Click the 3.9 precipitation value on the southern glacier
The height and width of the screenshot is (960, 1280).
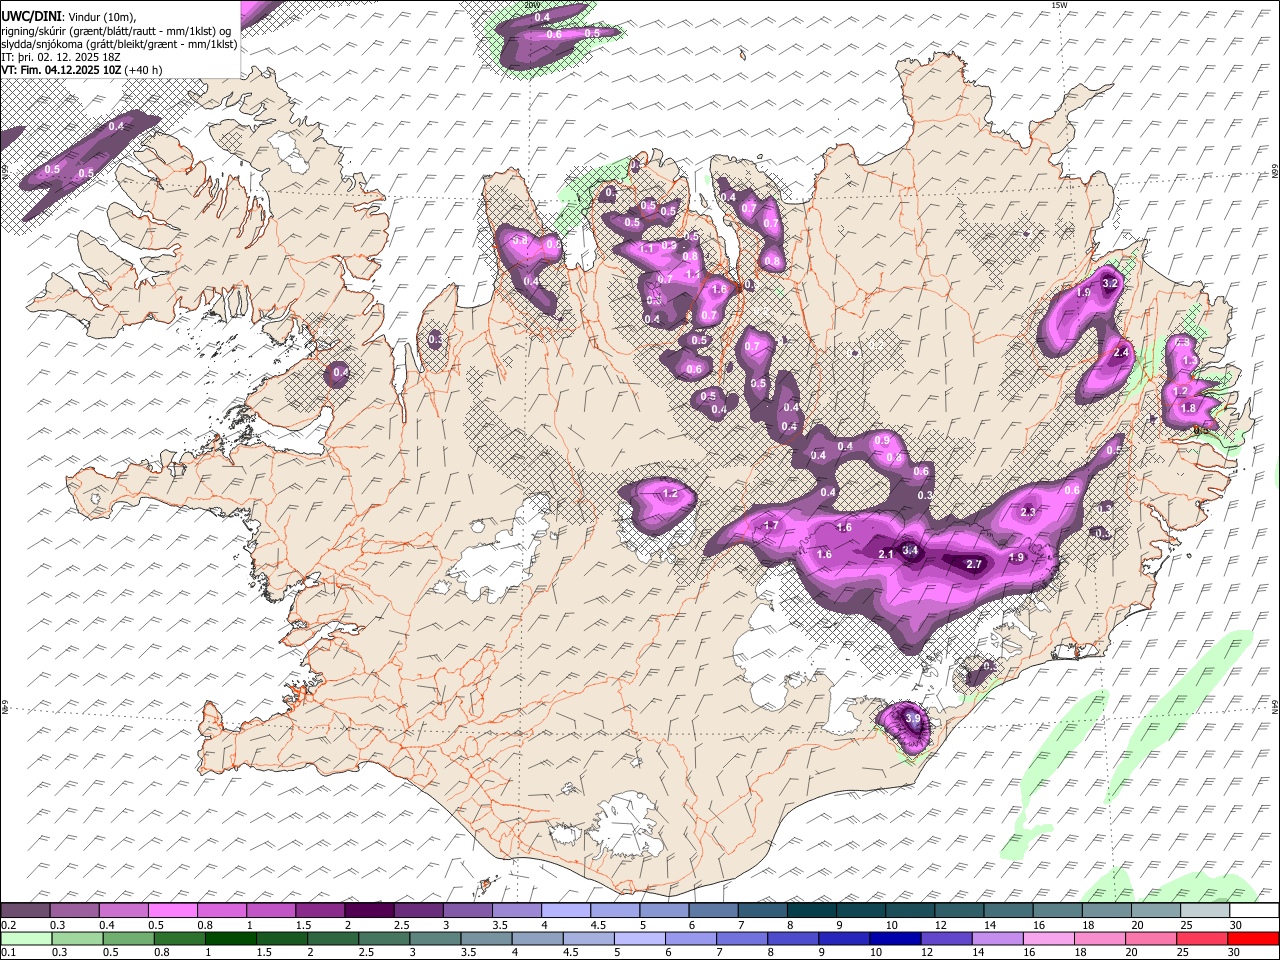(912, 718)
